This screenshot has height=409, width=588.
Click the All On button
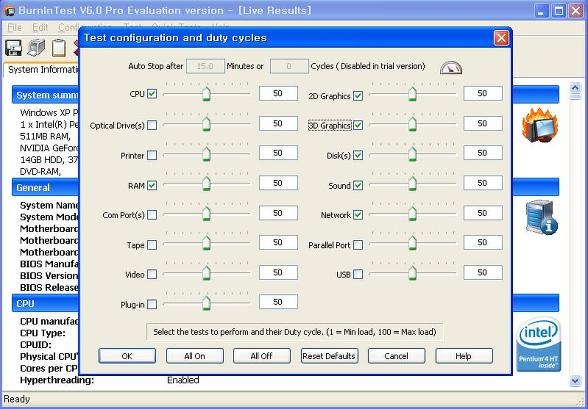tap(195, 356)
